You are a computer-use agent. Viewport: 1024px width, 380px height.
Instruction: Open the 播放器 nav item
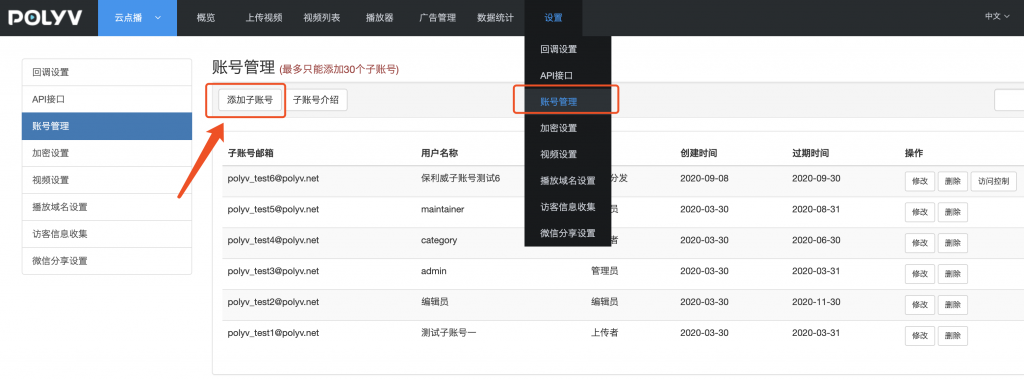(x=379, y=18)
